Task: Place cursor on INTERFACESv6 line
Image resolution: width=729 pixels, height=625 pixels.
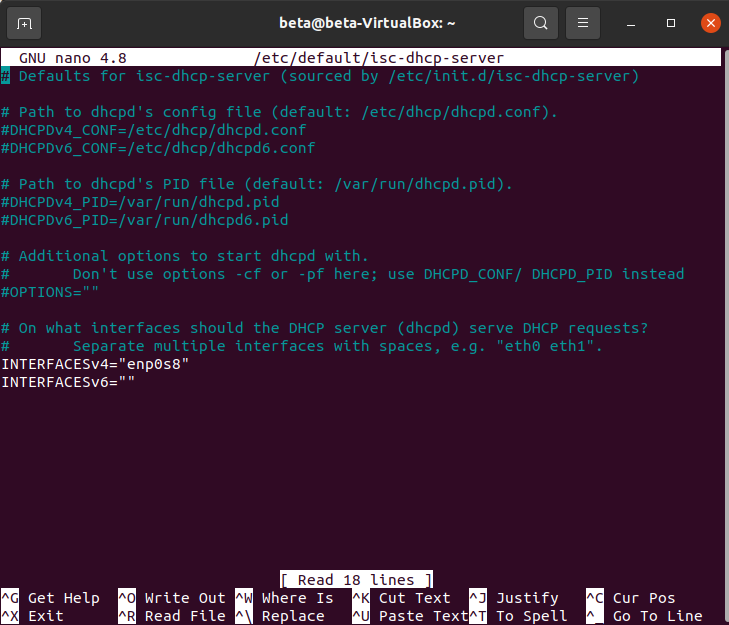Action: coord(68,382)
